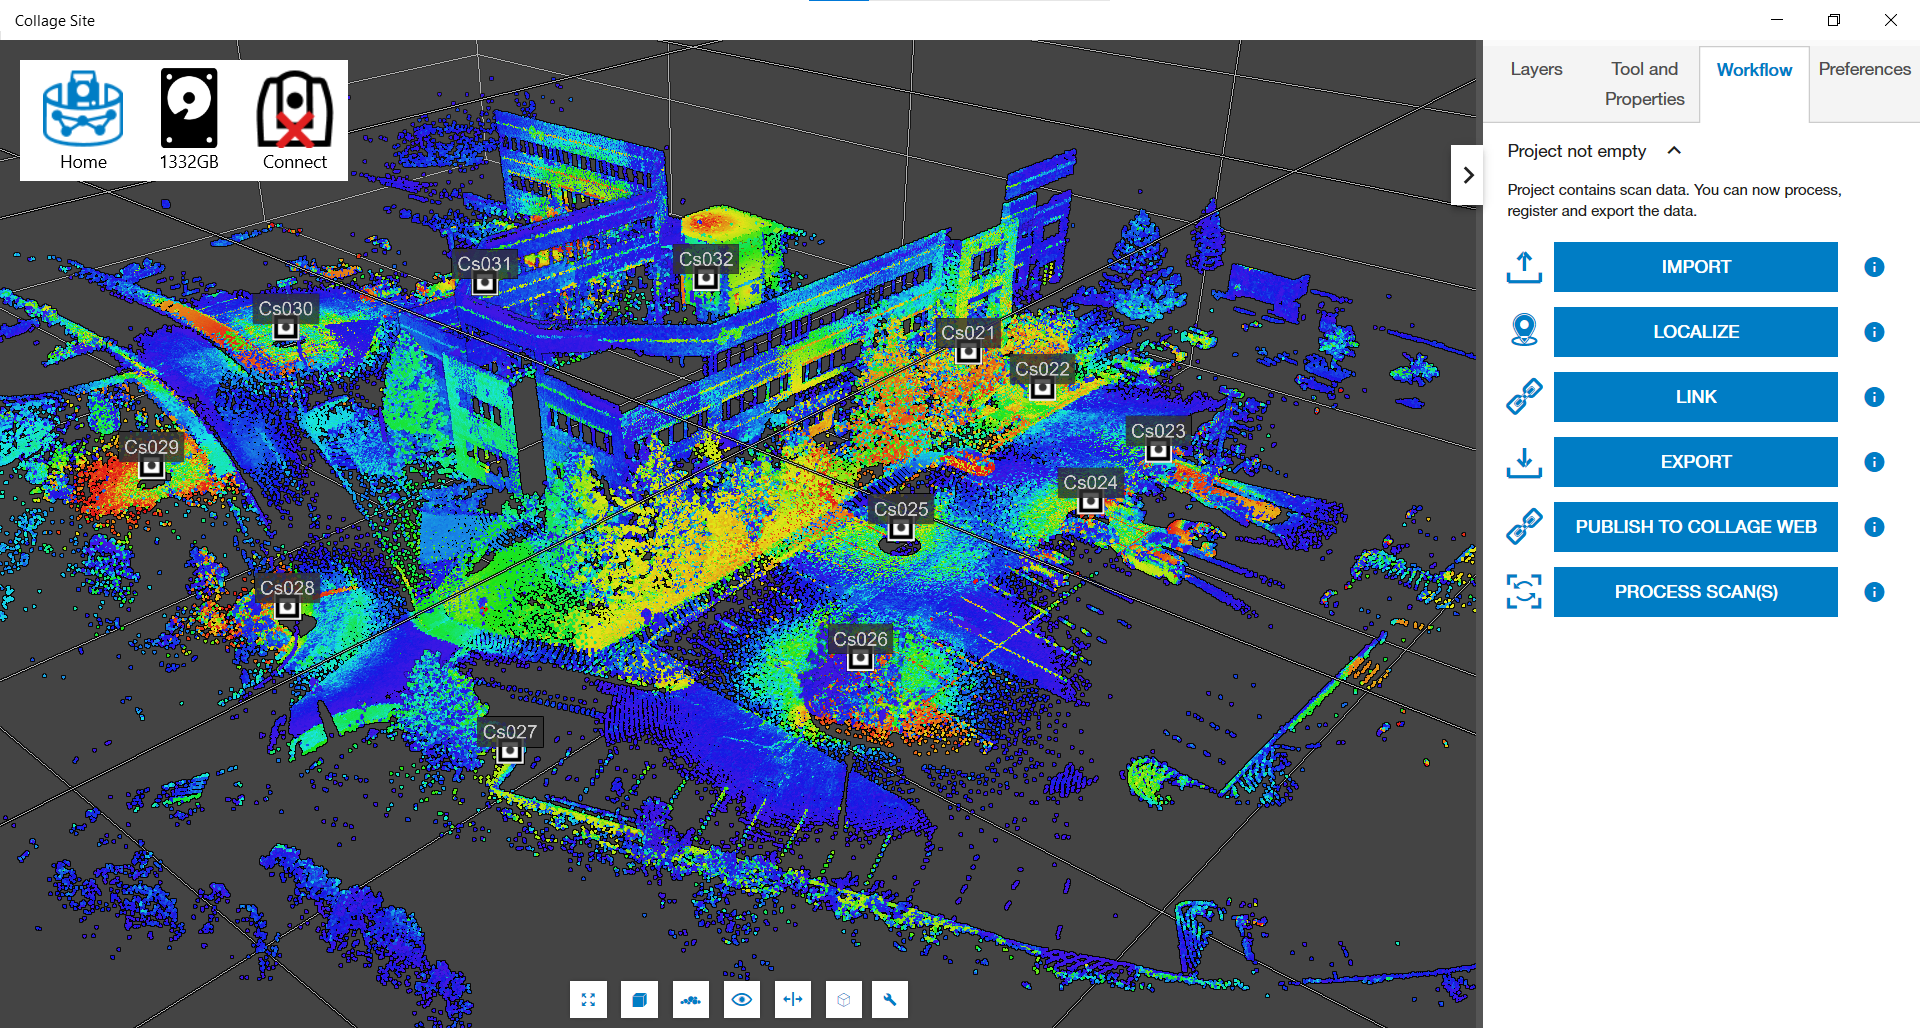Select scan marker Cs025 in the viewport
The width and height of the screenshot is (1920, 1028).
(901, 529)
